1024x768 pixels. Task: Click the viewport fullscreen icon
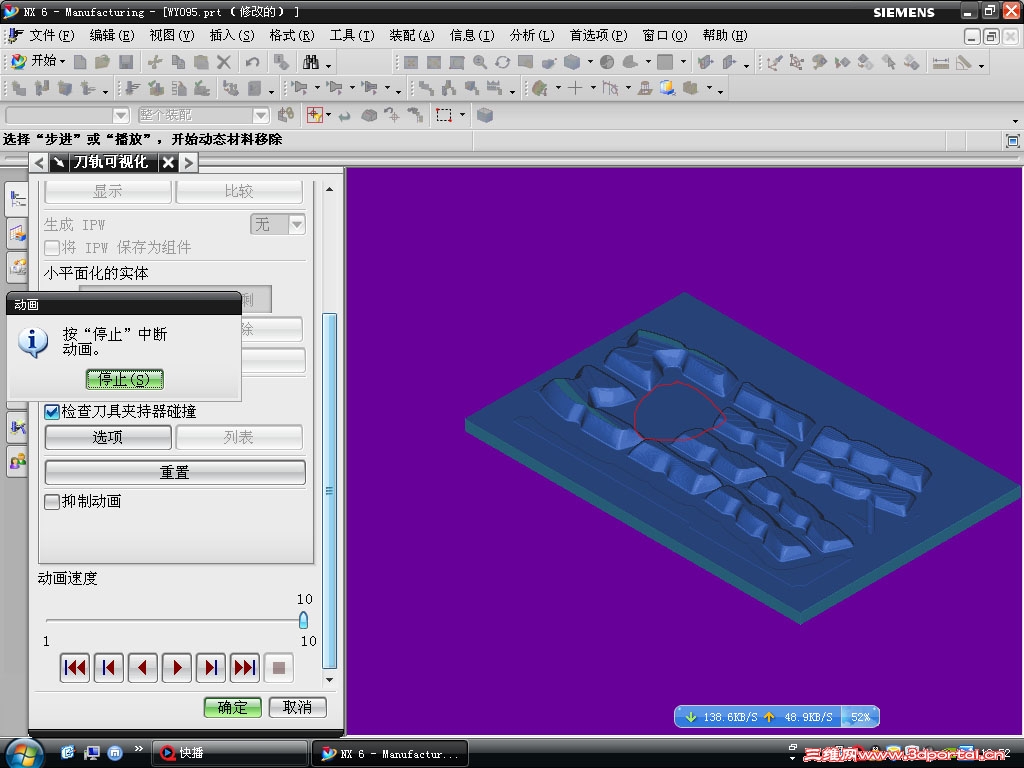[1012, 140]
